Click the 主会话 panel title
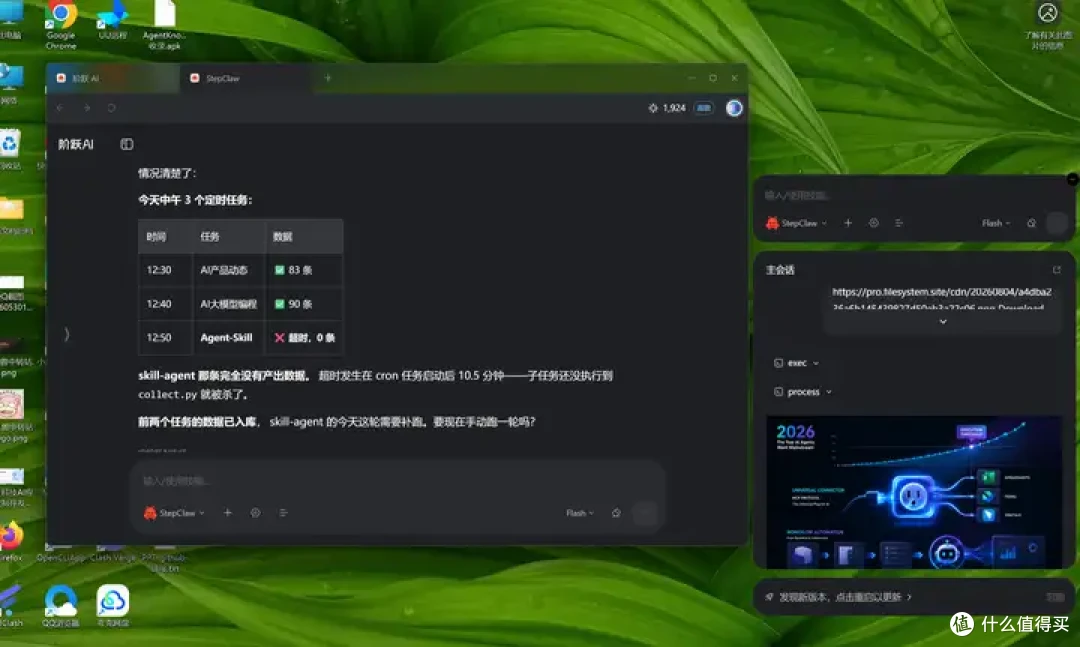Viewport: 1080px width, 647px height. coord(780,270)
